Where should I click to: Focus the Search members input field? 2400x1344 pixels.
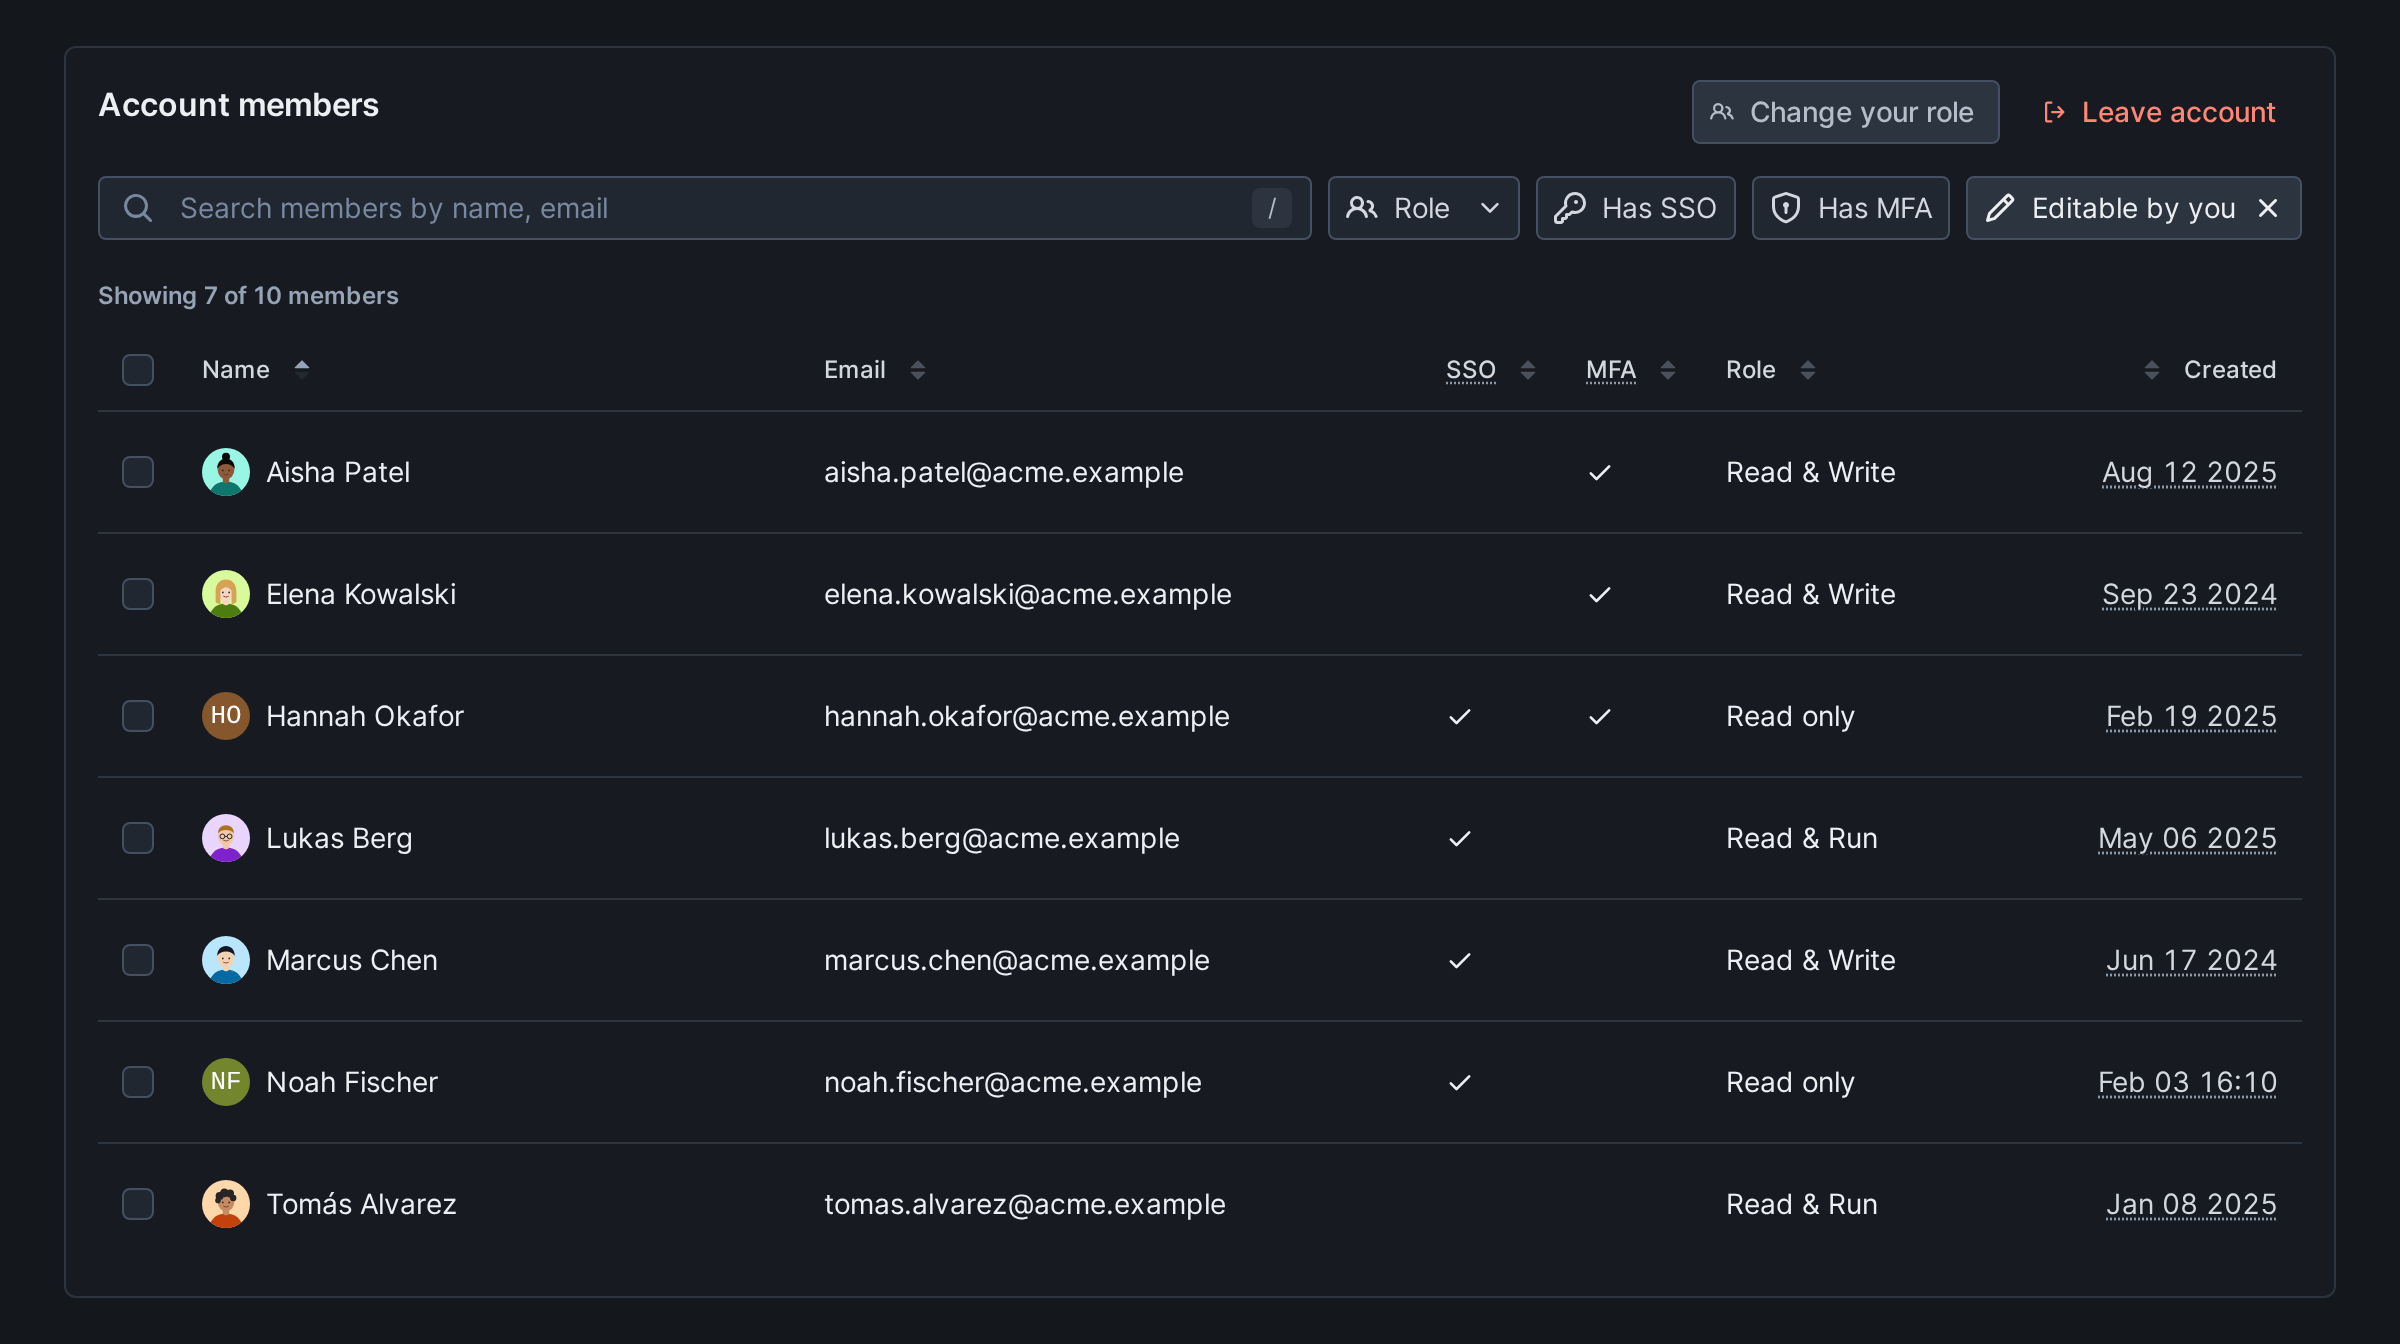(x=705, y=208)
